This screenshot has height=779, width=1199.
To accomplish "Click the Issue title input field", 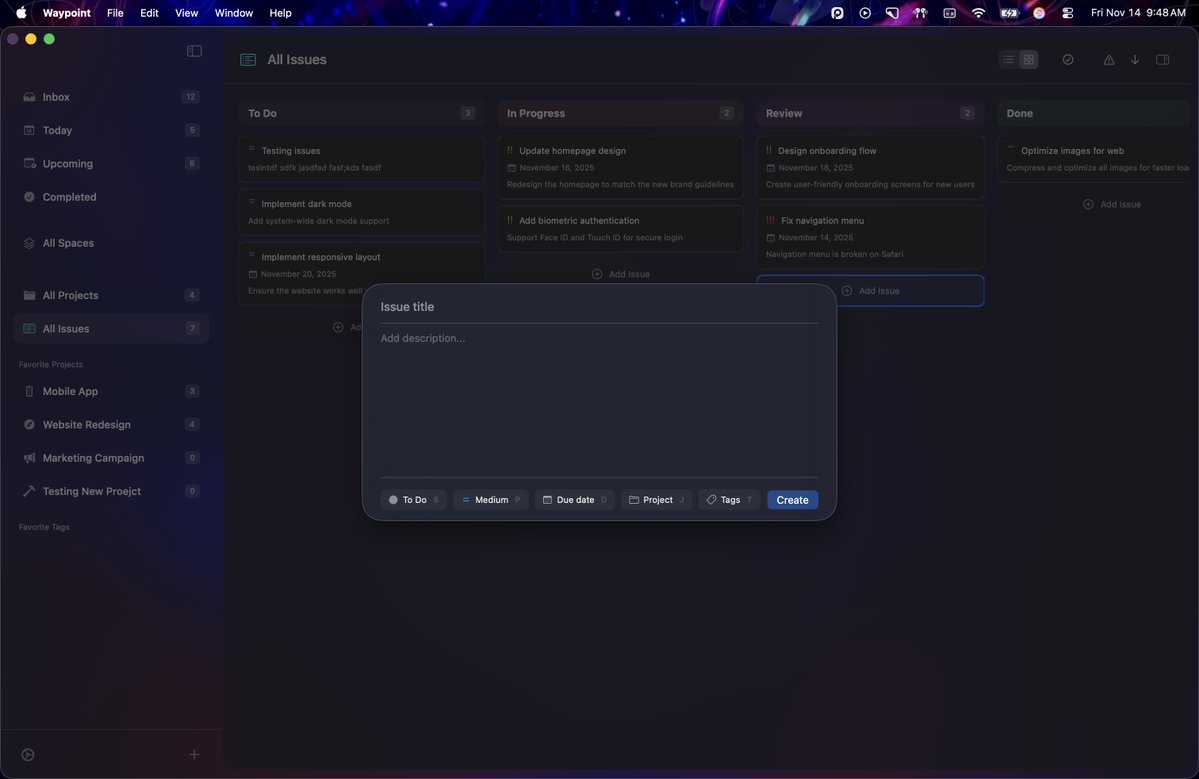I will click(x=598, y=308).
